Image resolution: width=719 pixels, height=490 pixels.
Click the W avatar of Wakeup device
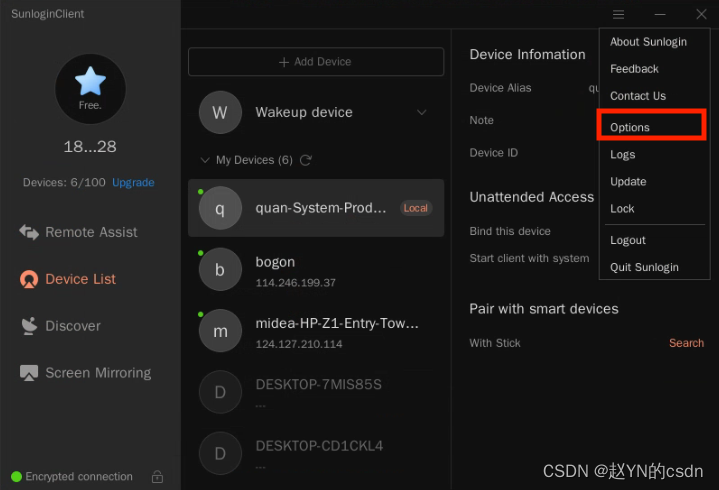(x=220, y=112)
